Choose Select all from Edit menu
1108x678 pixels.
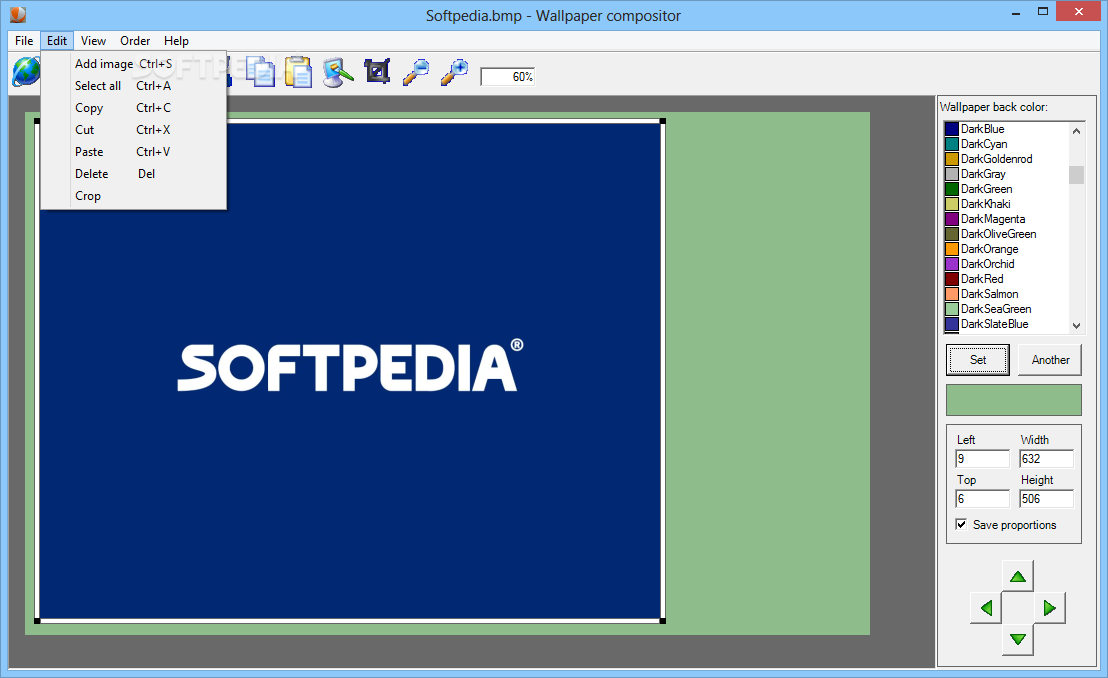[x=134, y=86]
